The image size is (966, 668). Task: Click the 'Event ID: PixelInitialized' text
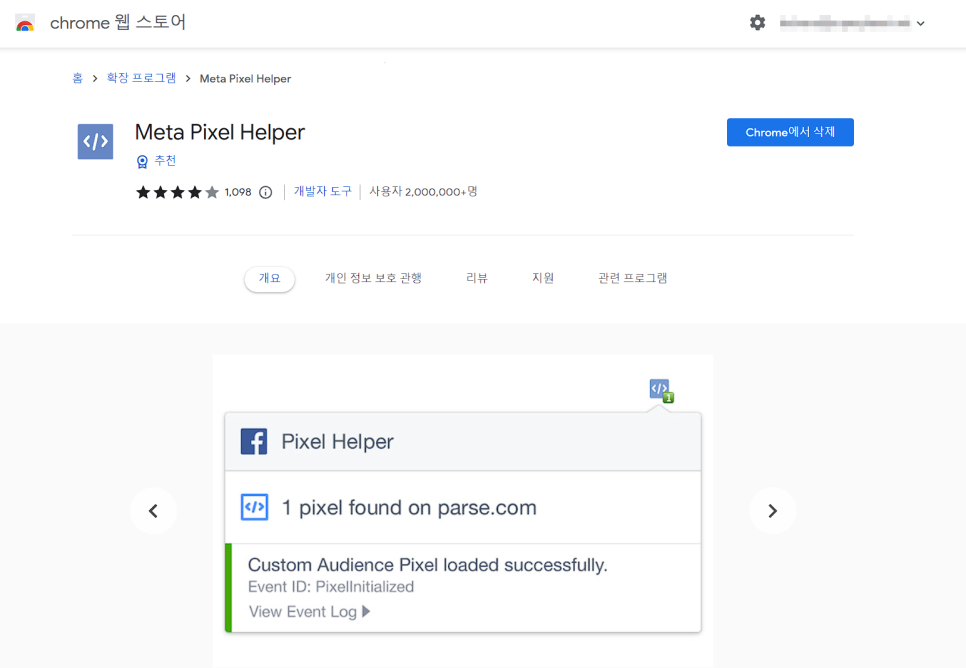point(331,587)
